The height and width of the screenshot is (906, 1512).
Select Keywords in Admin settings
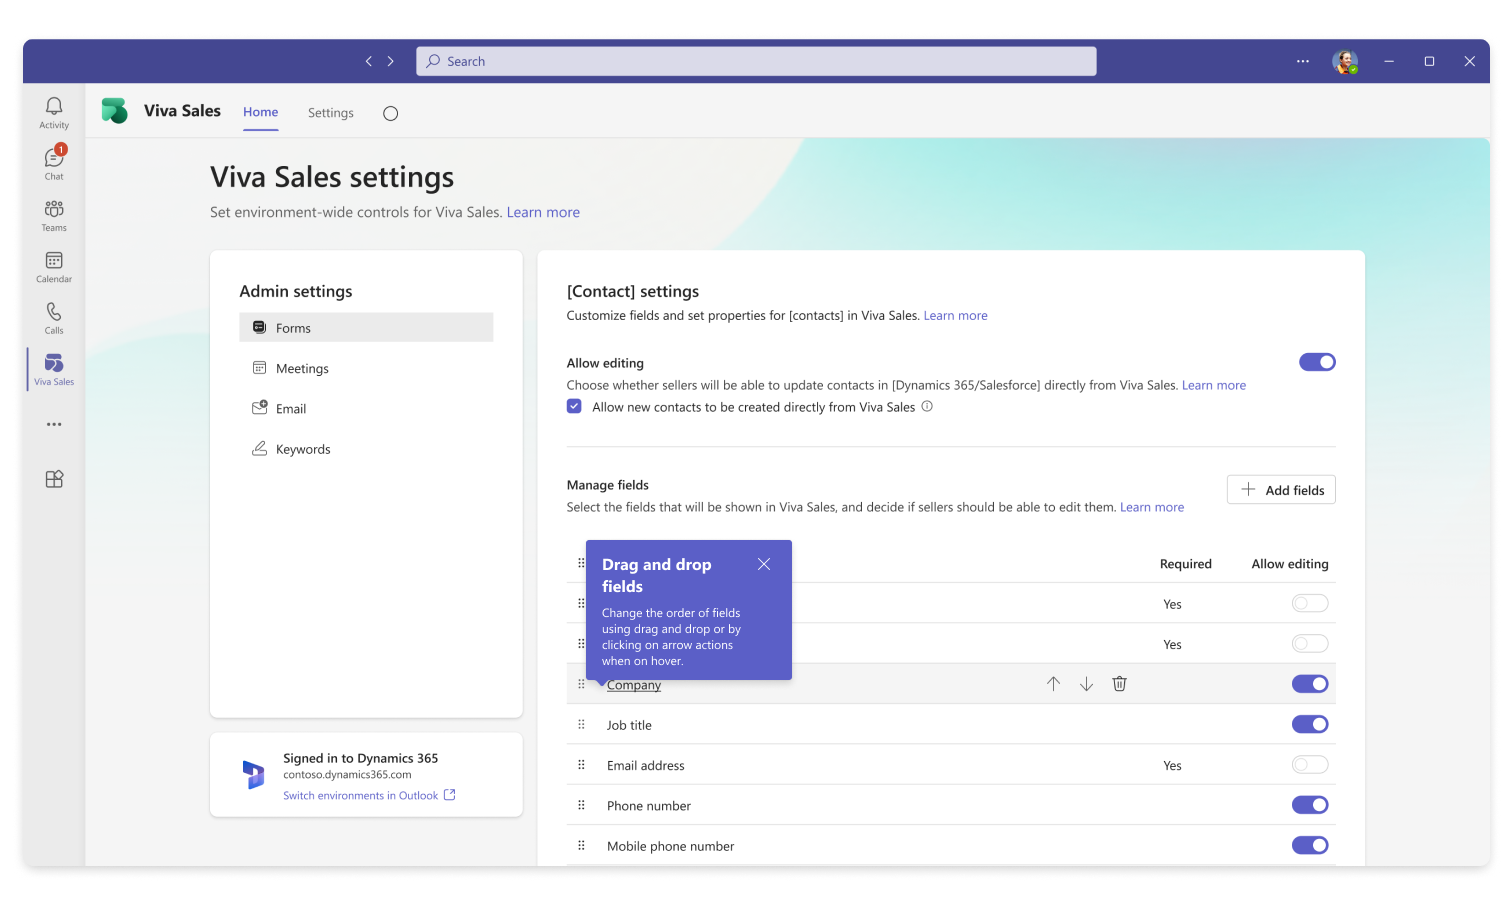pyautogui.click(x=366, y=449)
